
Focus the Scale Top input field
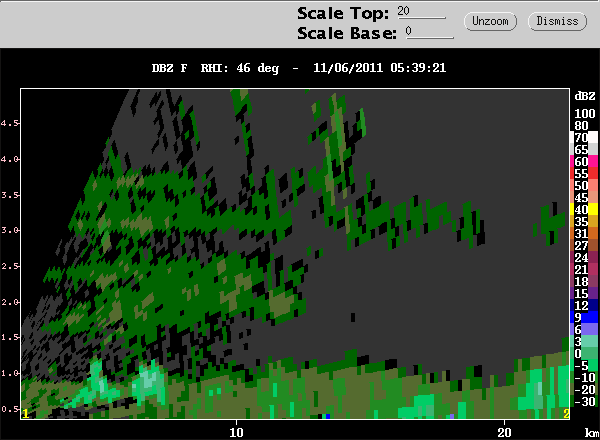421,11
